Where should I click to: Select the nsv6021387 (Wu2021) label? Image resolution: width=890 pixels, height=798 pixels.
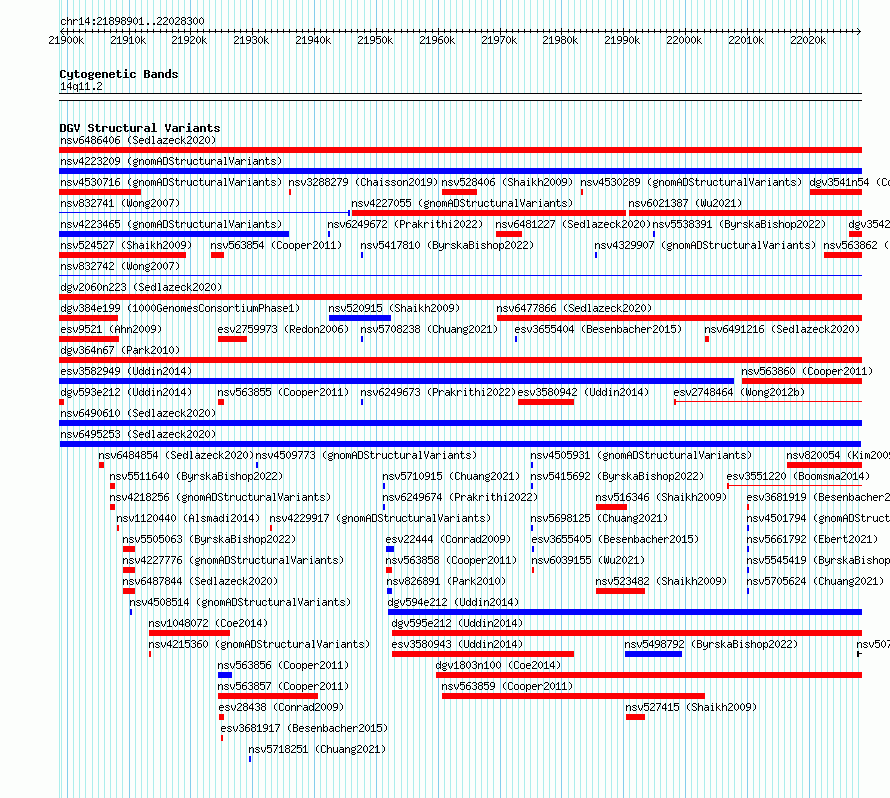(x=685, y=203)
